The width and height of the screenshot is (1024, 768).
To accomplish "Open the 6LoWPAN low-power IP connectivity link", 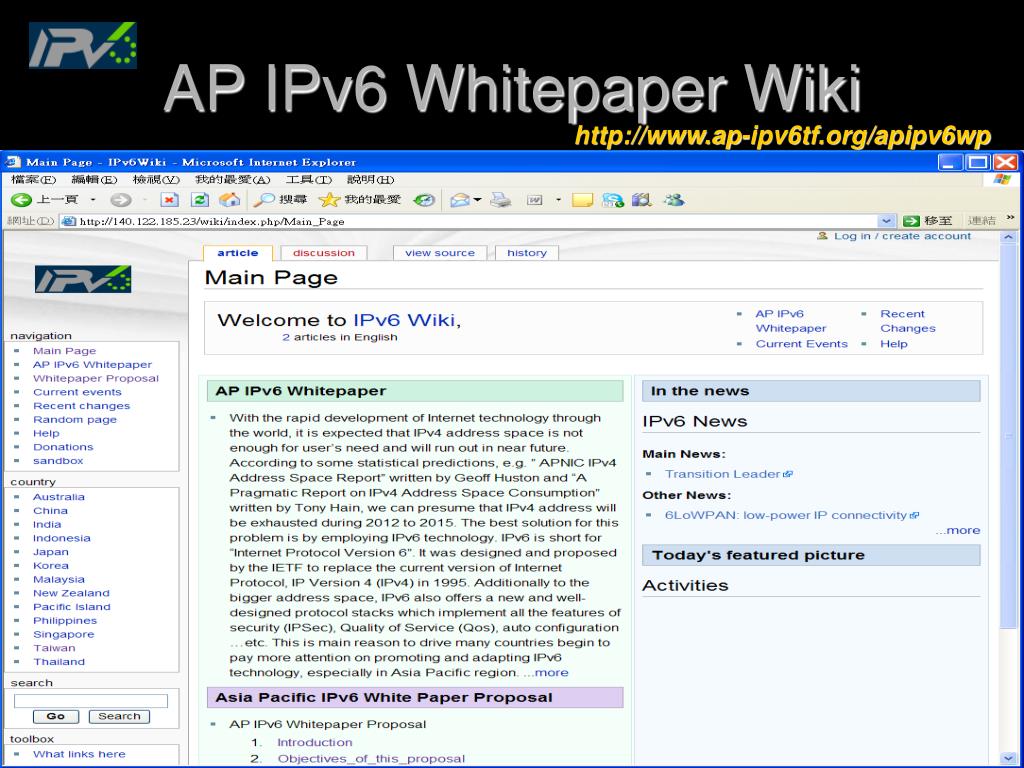I will 786,515.
